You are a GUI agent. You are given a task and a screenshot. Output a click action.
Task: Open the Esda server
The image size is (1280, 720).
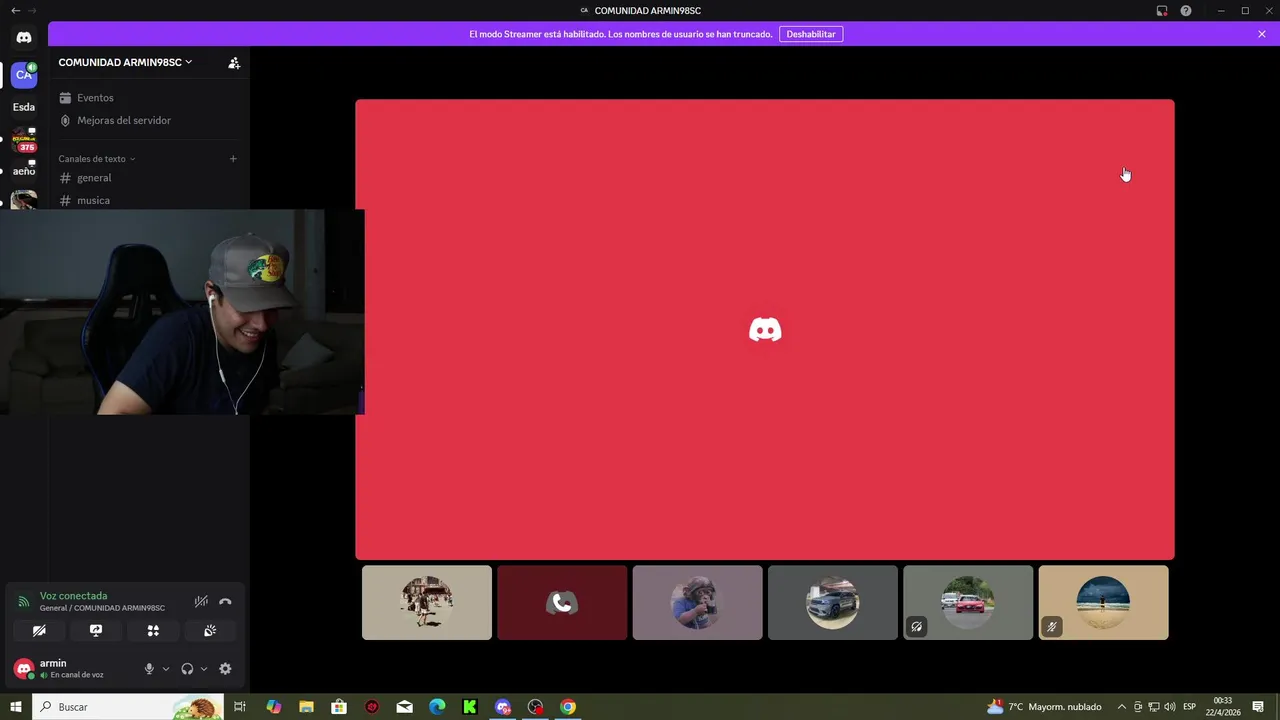24,107
